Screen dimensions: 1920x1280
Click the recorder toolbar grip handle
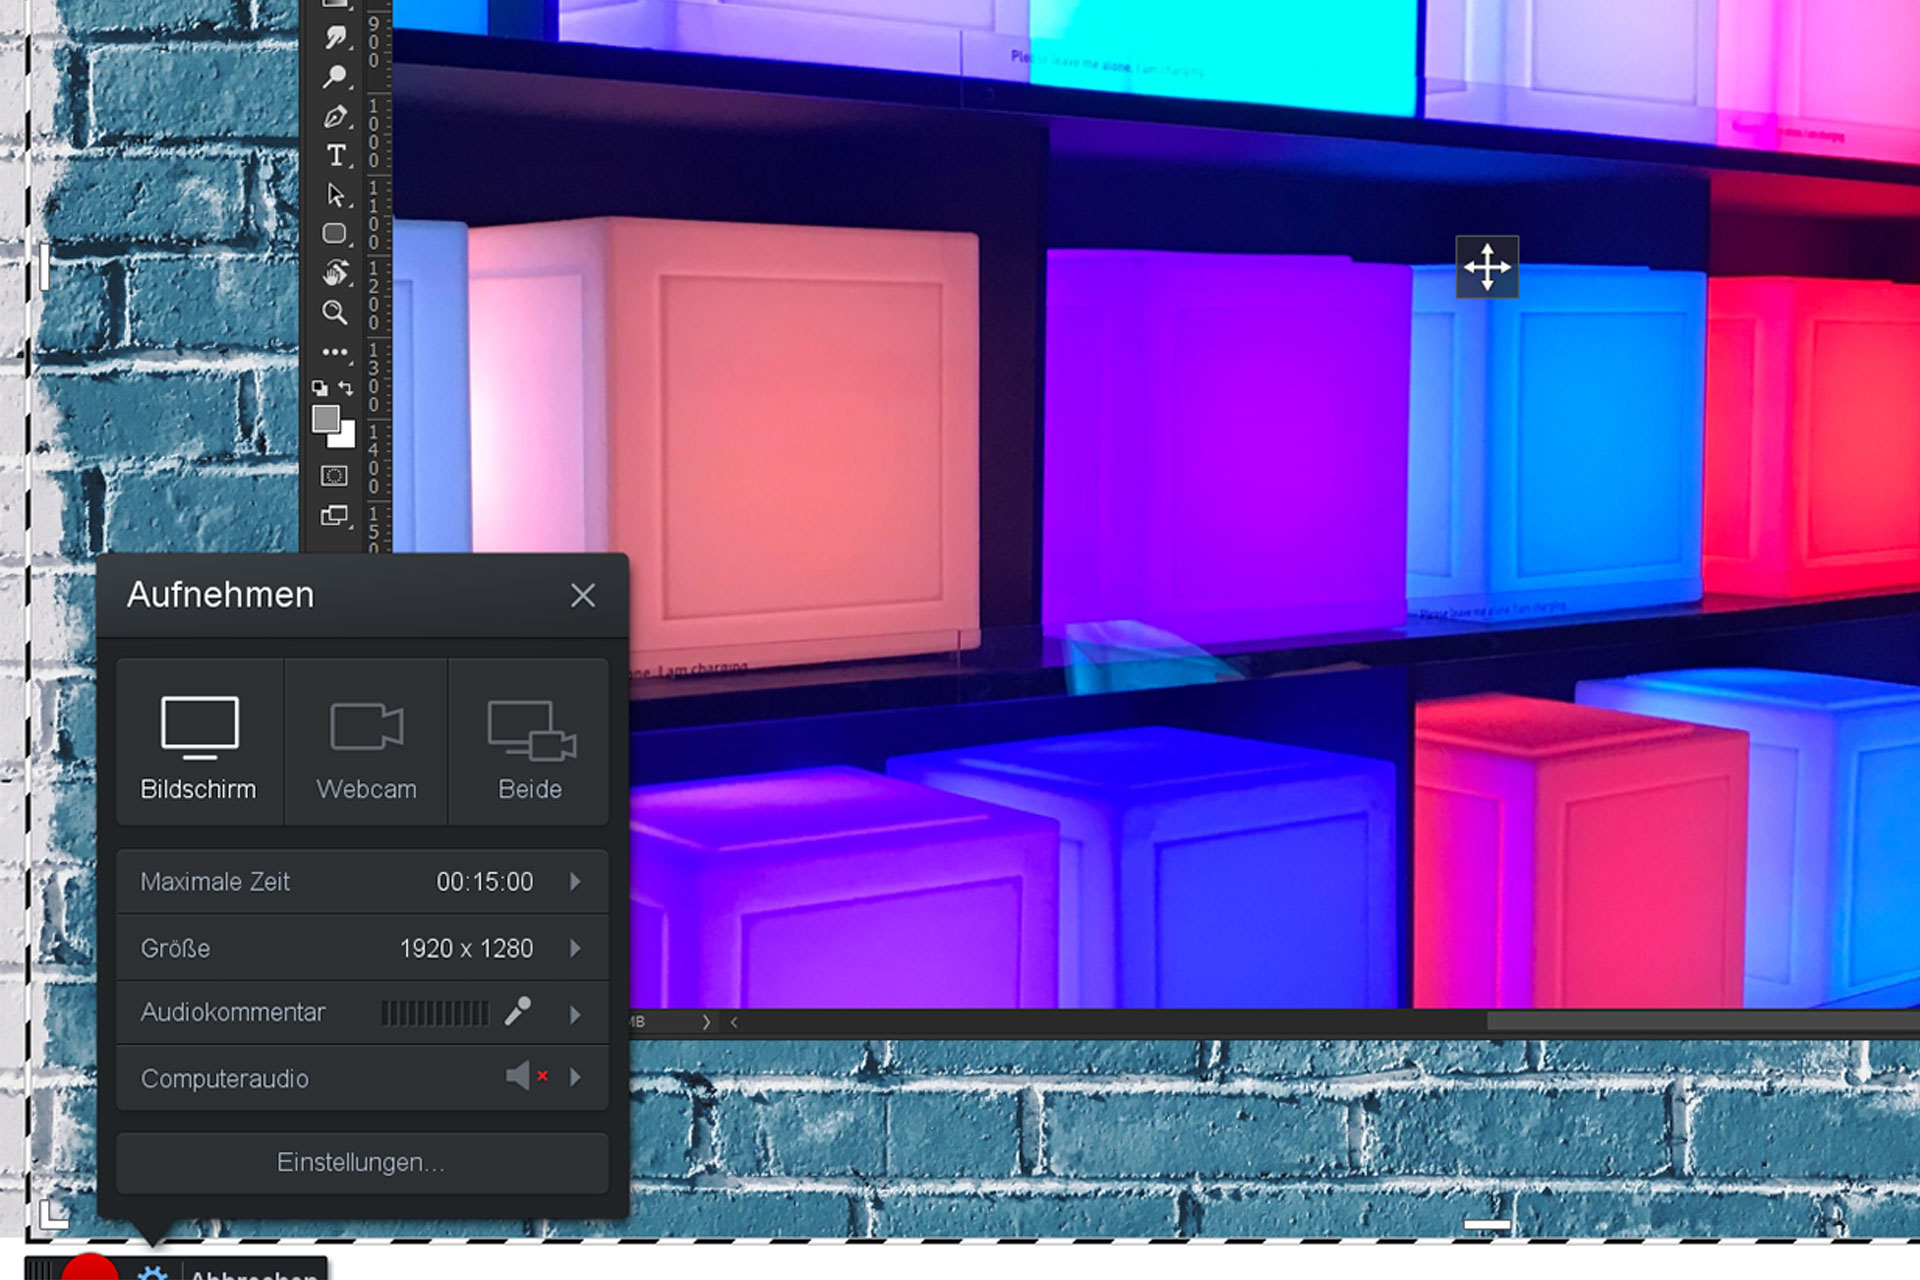(40, 1271)
